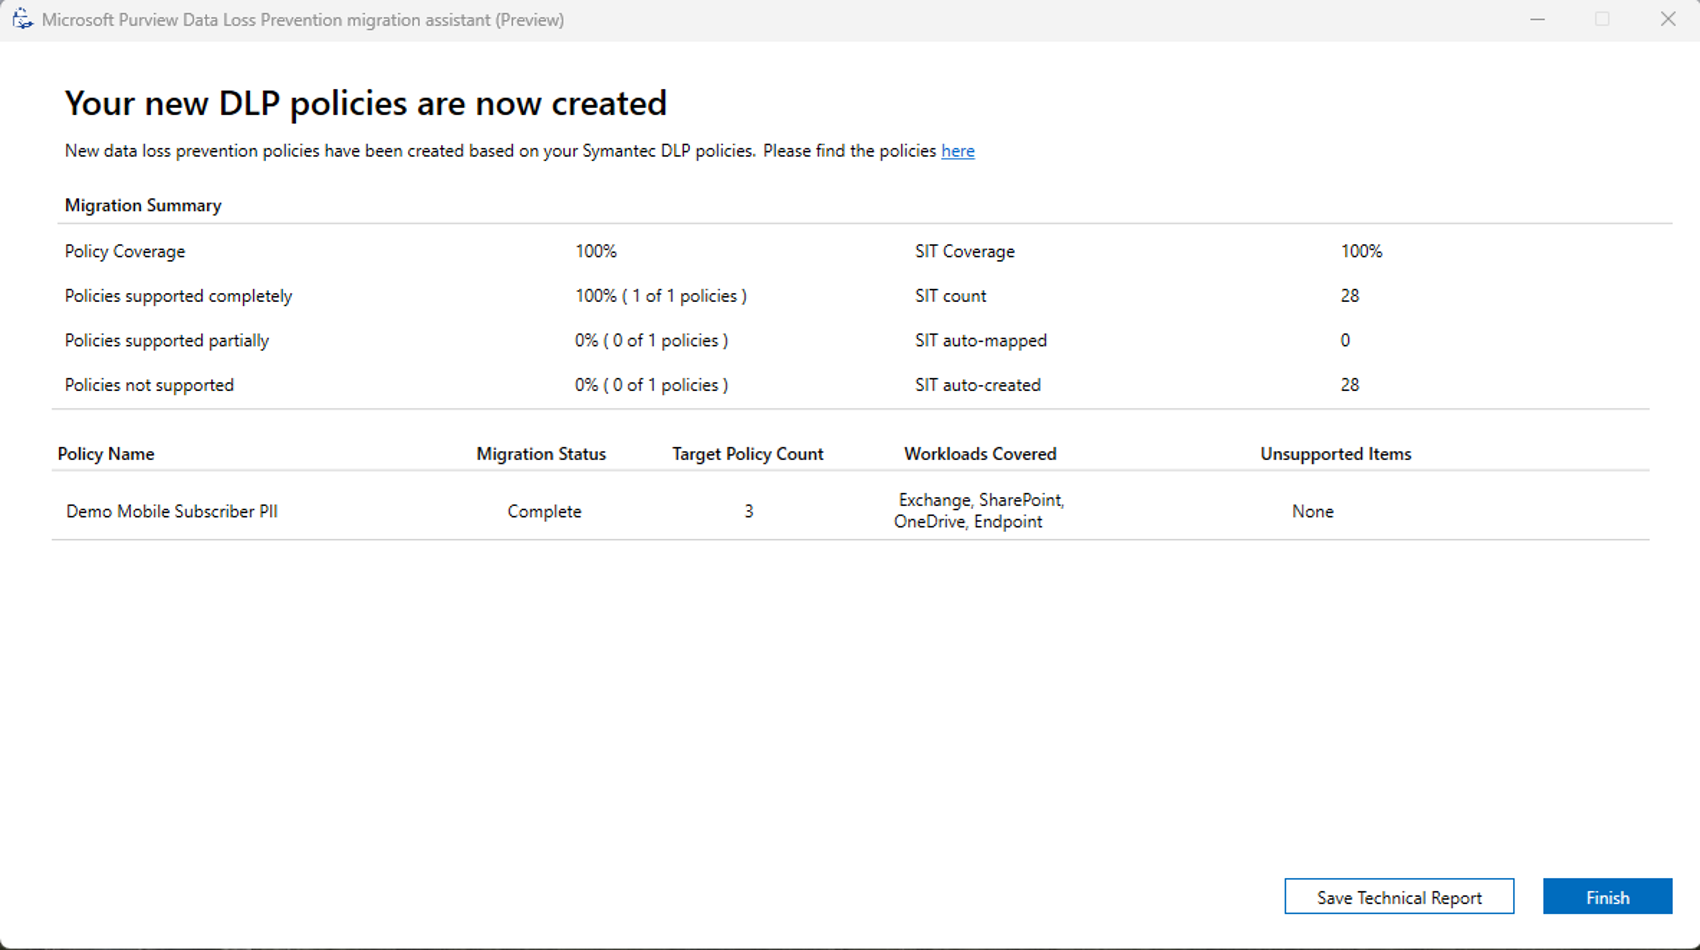Click the Target Policy Count column header
Image resolution: width=1700 pixels, height=950 pixels.
747,454
